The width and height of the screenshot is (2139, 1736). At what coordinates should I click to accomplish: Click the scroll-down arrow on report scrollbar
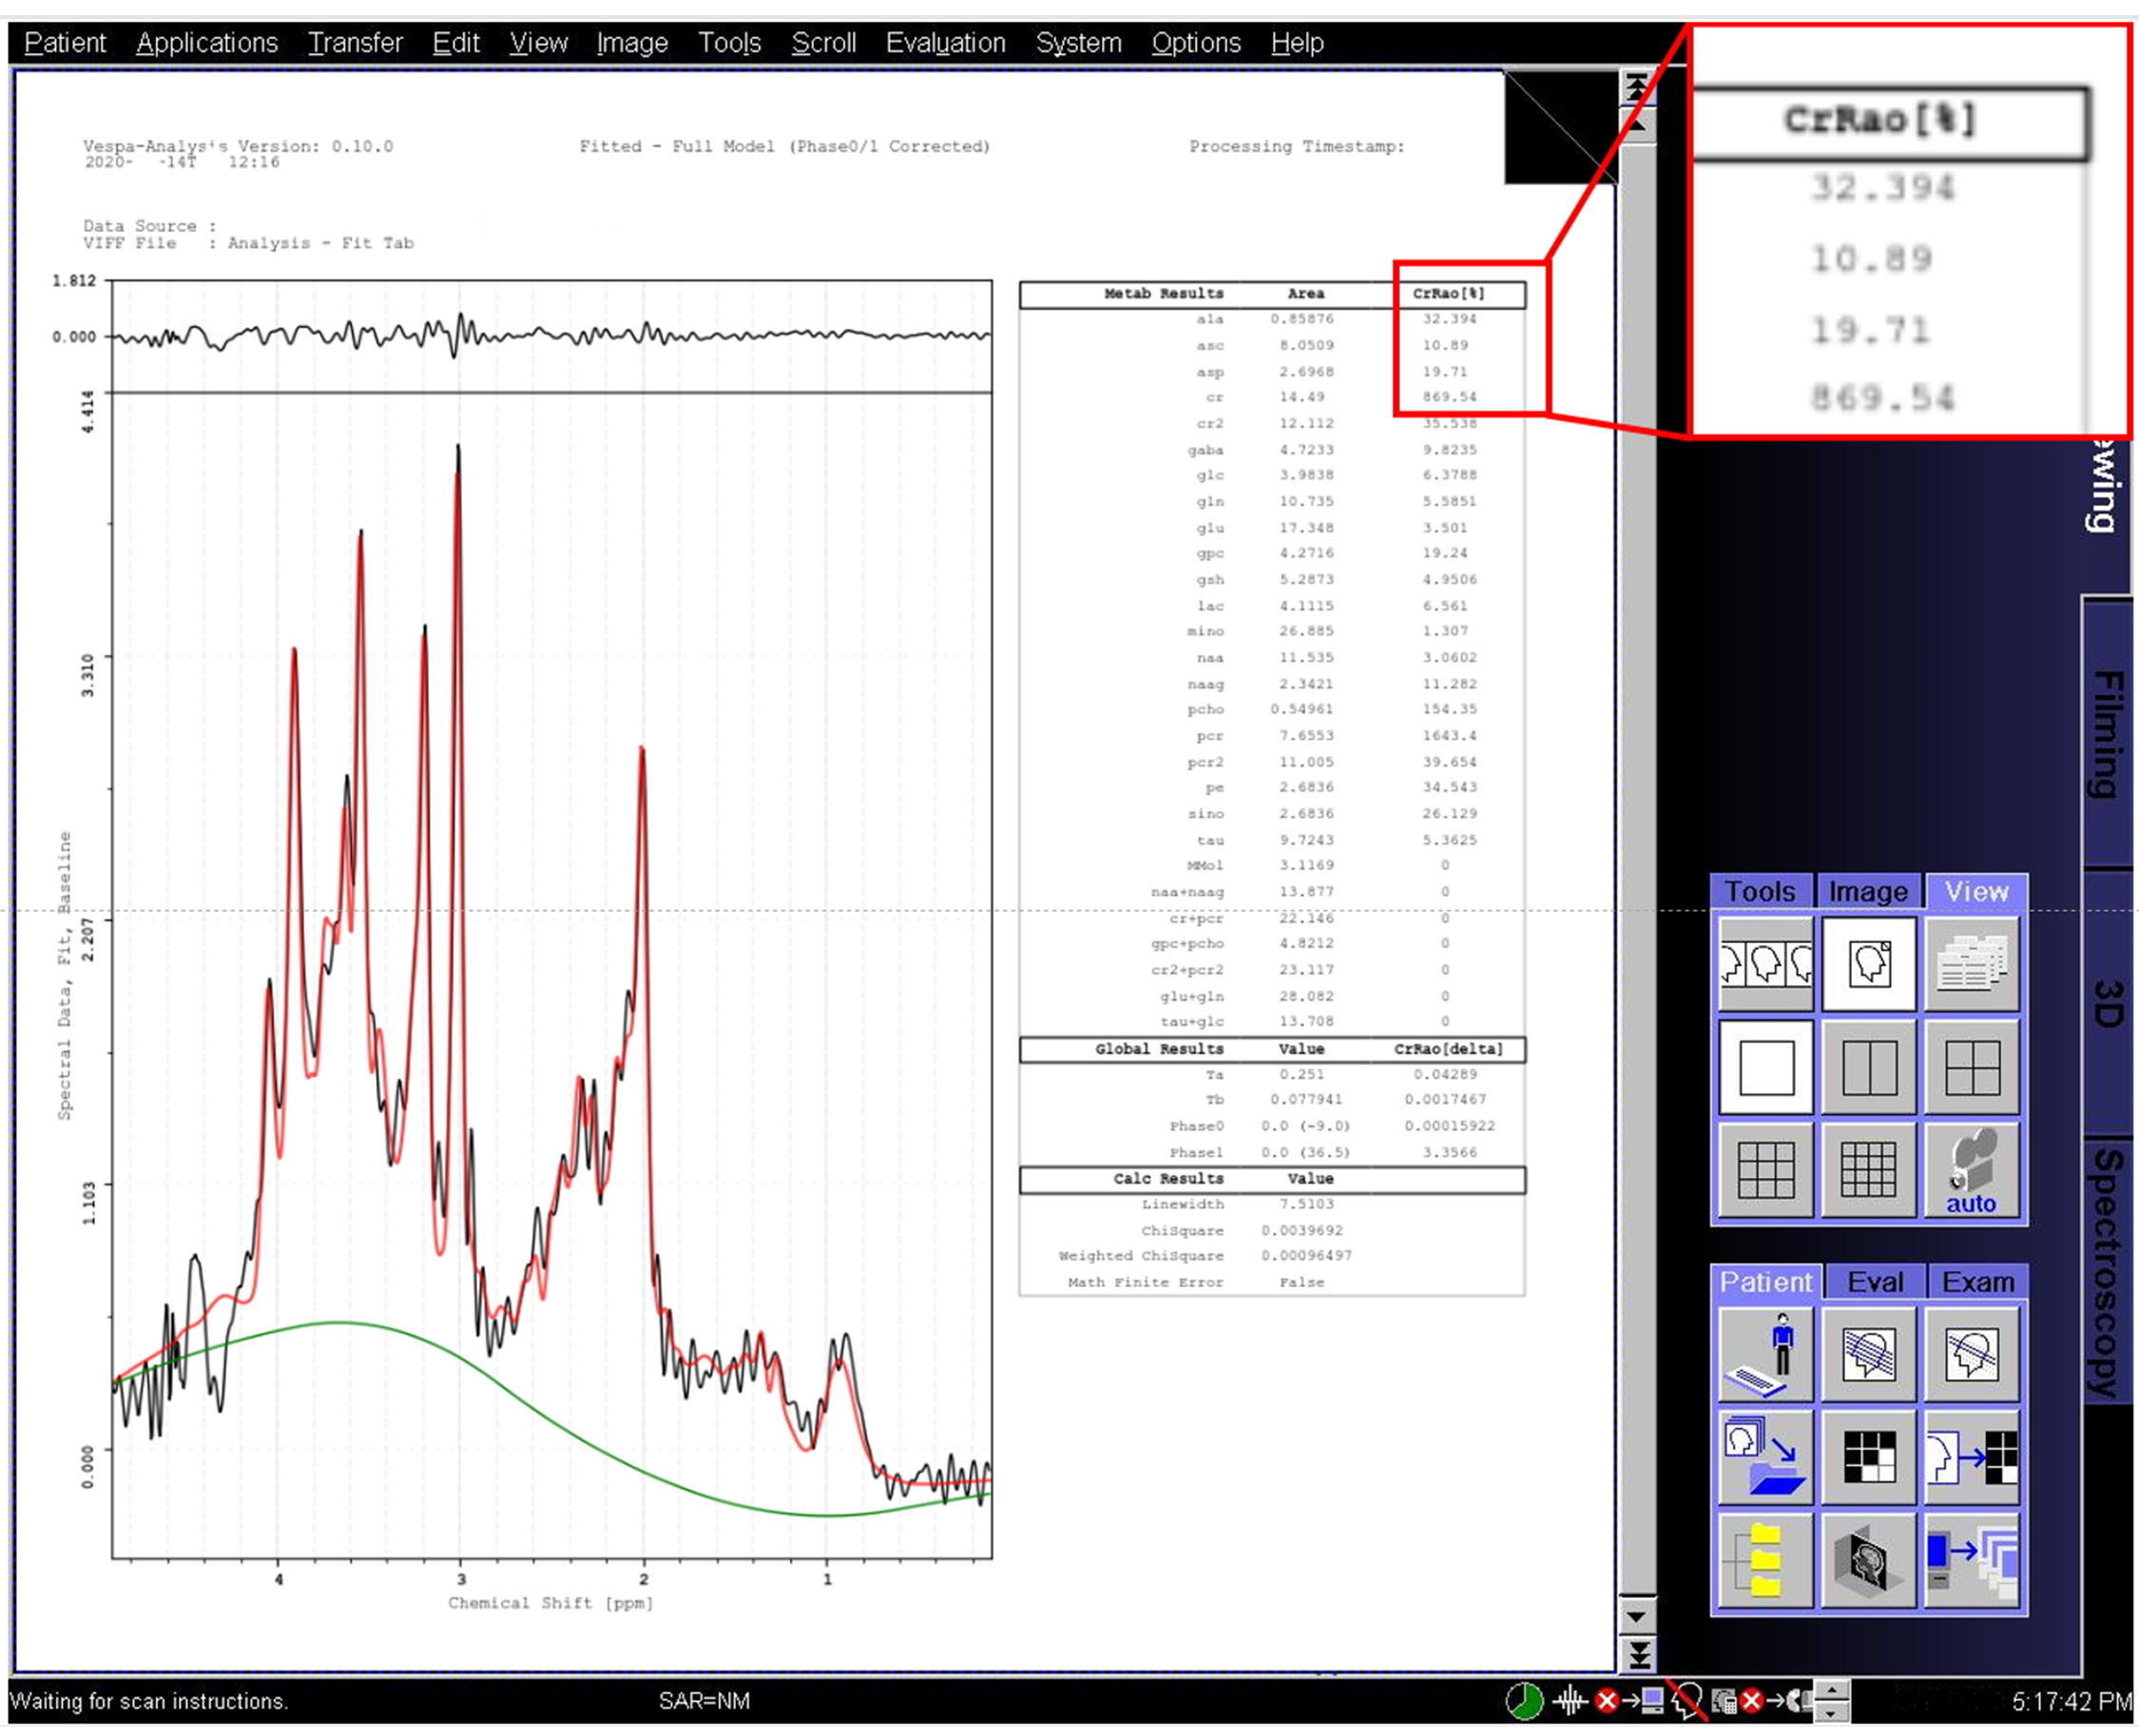coord(1637,1616)
